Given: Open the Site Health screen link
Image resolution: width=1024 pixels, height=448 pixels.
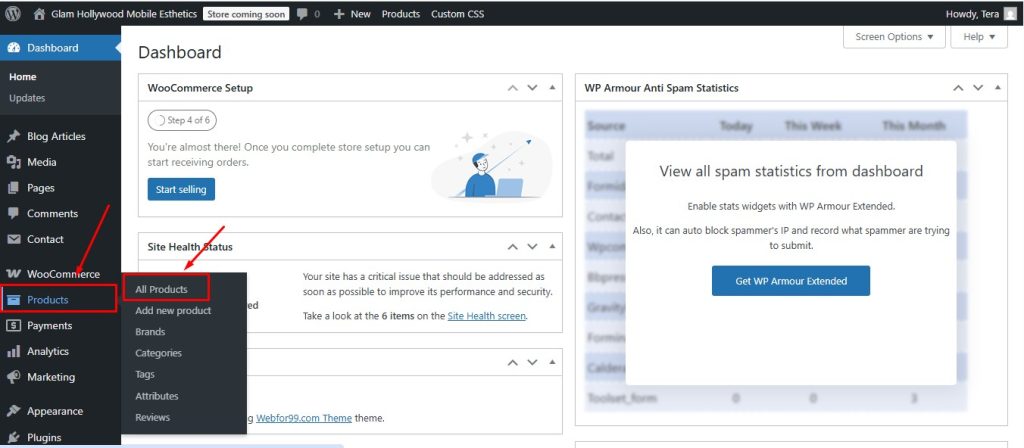Looking at the screenshot, I should (x=487, y=316).
